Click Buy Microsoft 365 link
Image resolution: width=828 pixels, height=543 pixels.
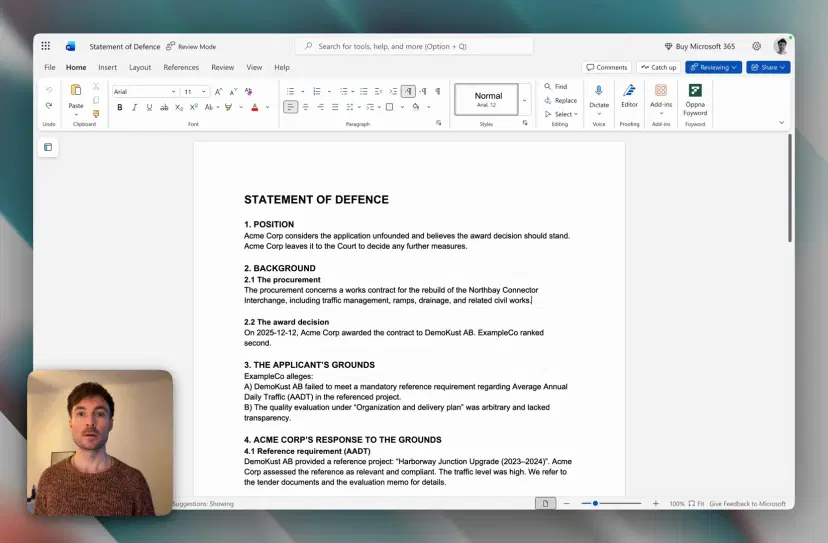(700, 46)
